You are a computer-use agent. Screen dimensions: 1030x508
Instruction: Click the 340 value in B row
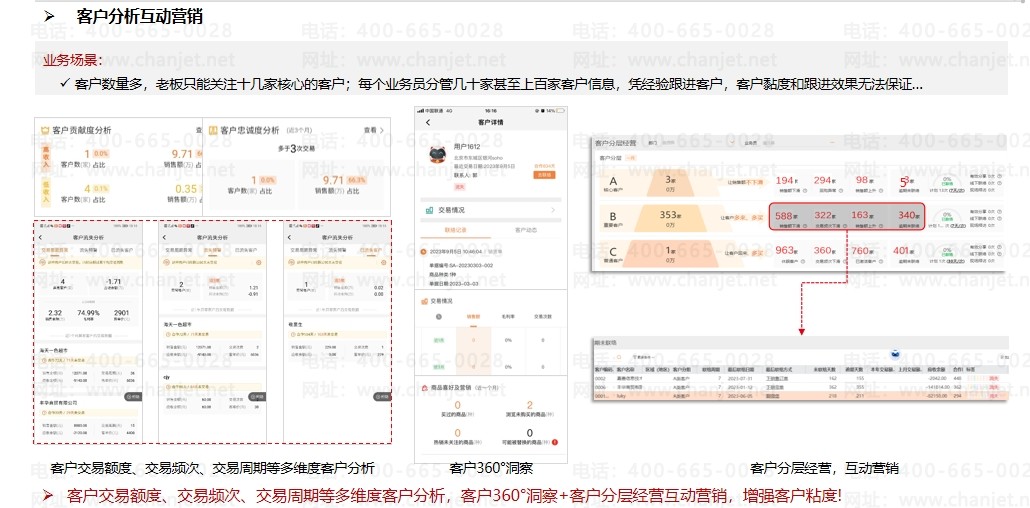point(908,215)
